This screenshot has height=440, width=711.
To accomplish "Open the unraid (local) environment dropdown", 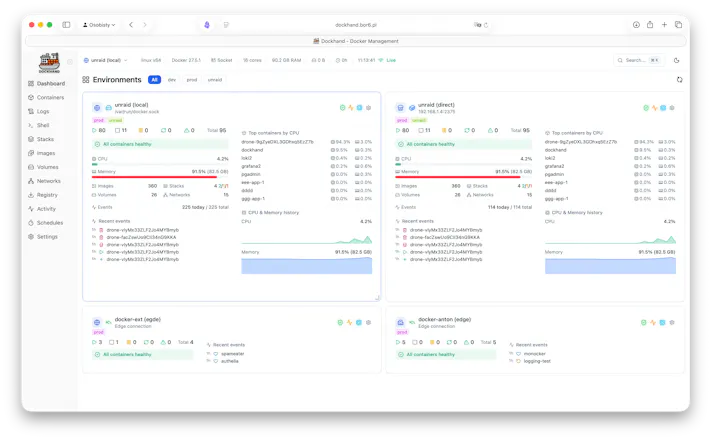I will [x=106, y=60].
